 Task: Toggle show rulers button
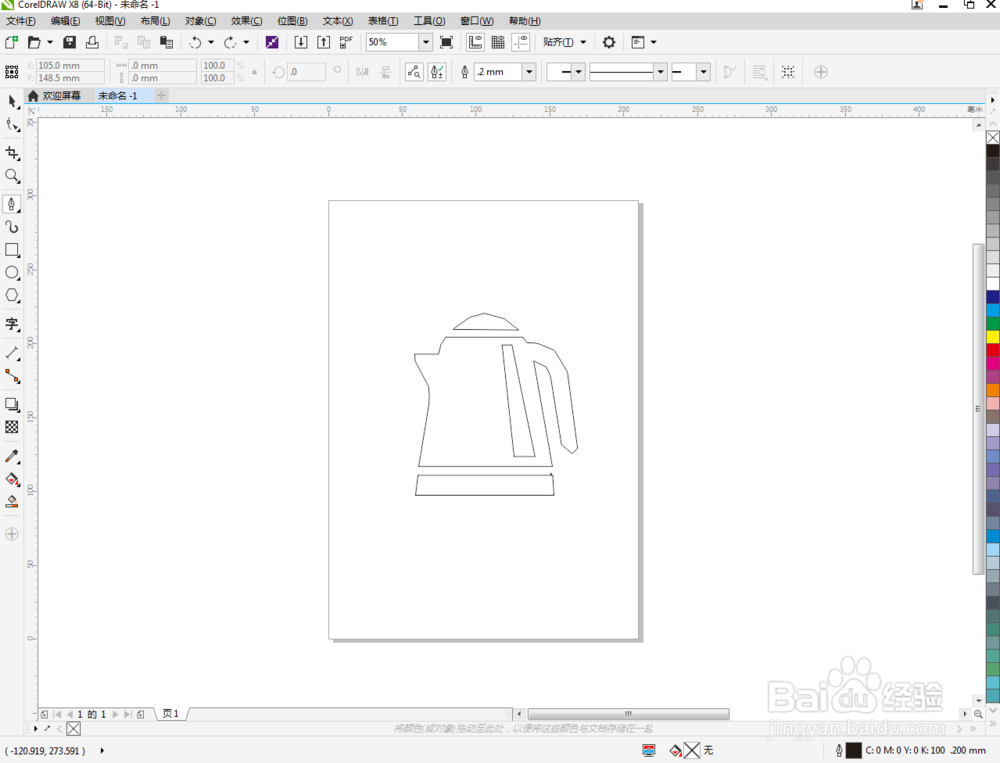475,42
